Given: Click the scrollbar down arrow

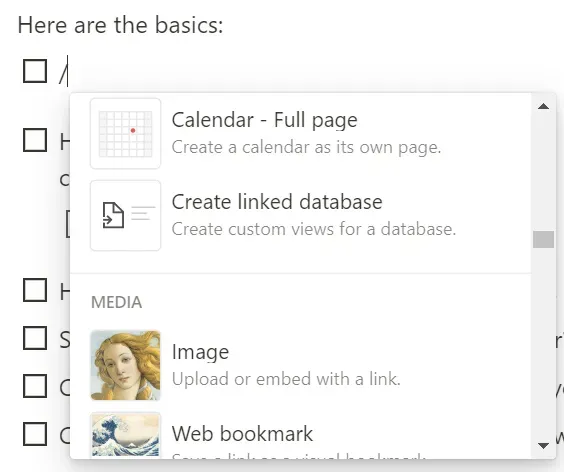Looking at the screenshot, I should coord(543,446).
